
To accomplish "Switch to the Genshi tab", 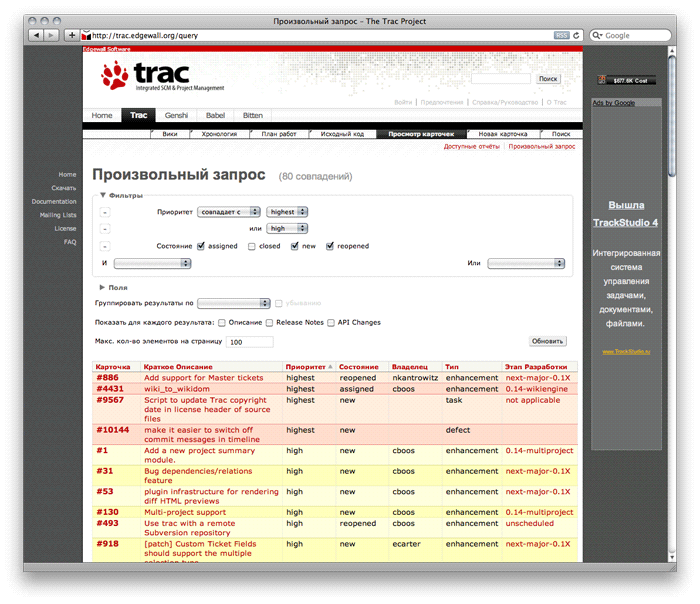I will [x=176, y=115].
